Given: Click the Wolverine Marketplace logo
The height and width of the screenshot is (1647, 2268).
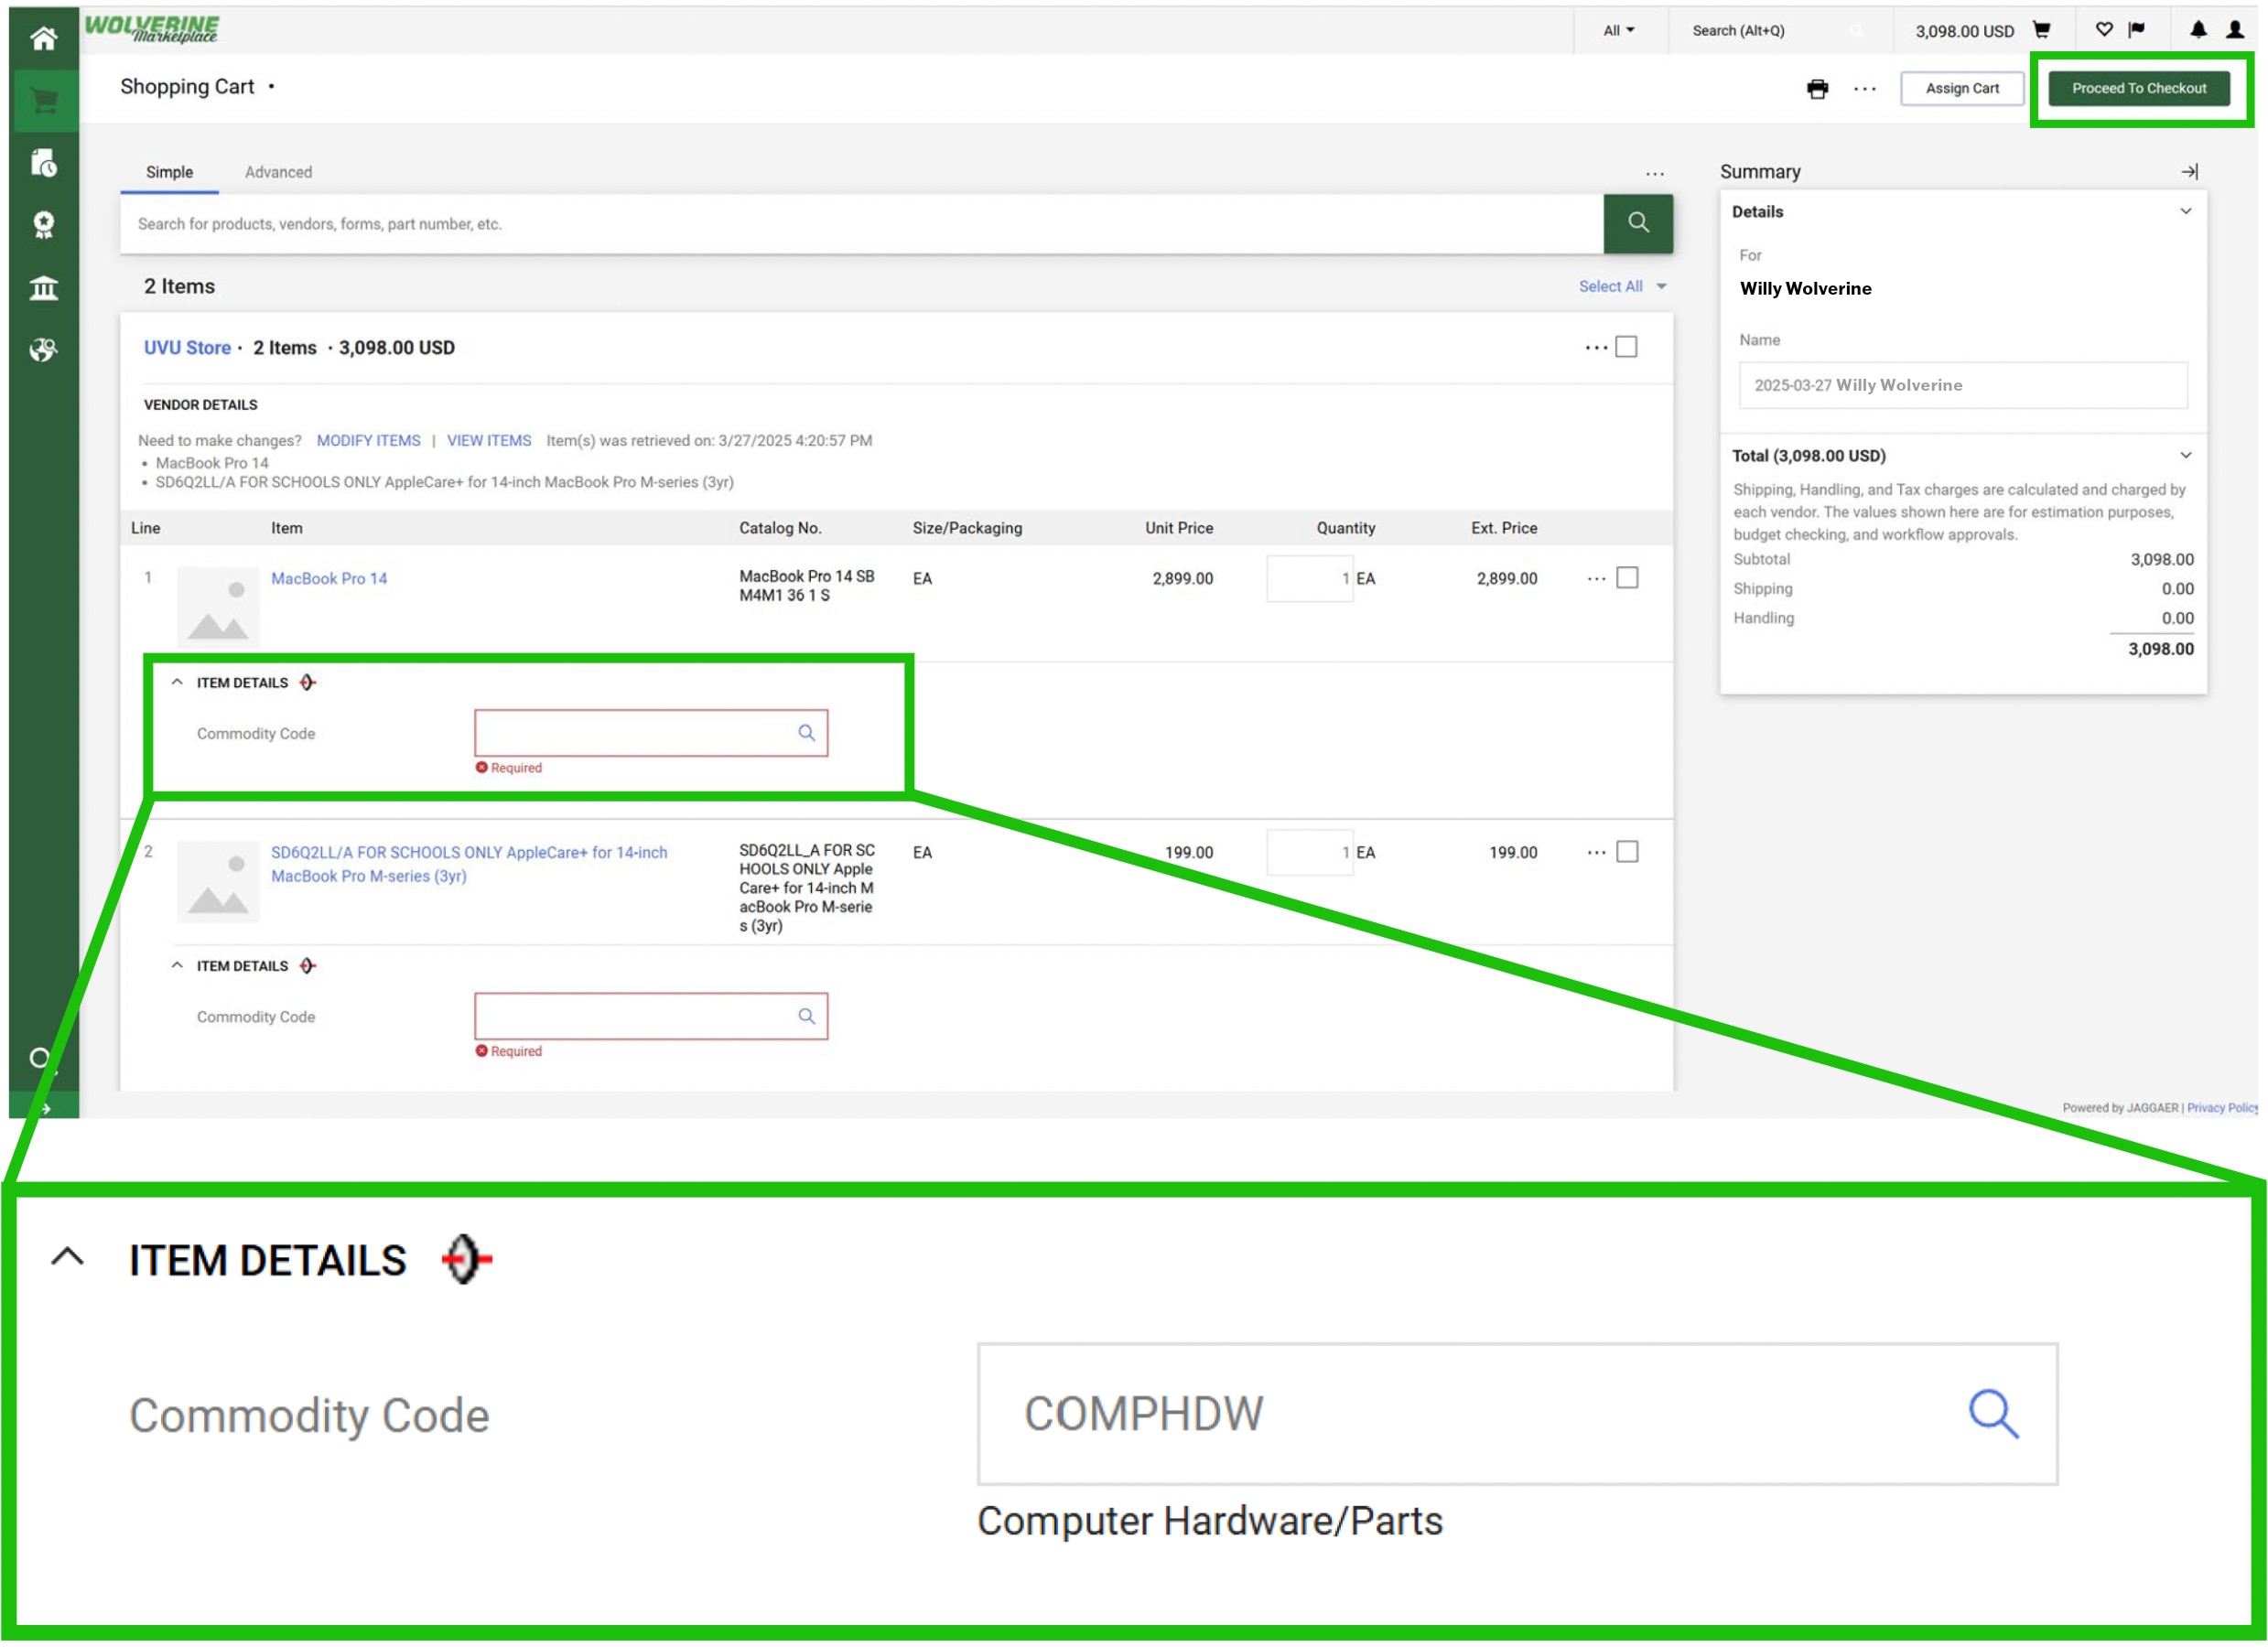Looking at the screenshot, I should pyautogui.click(x=151, y=28).
